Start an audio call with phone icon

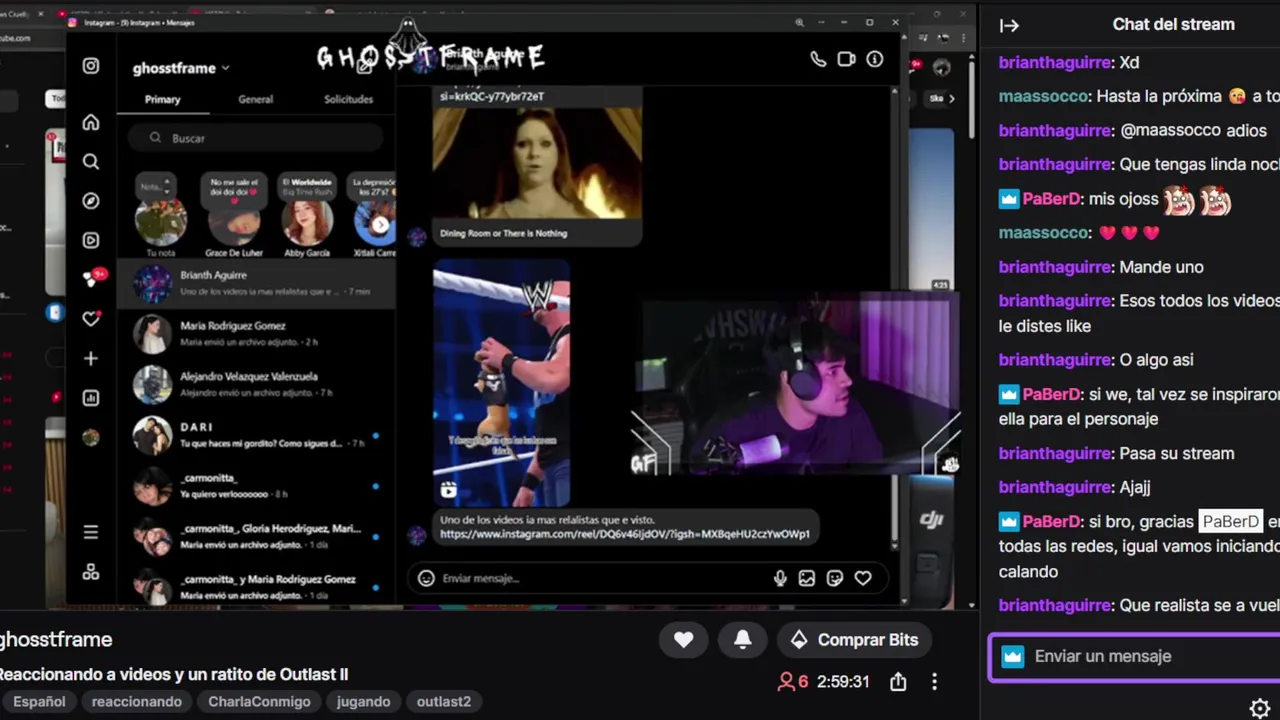(x=818, y=59)
